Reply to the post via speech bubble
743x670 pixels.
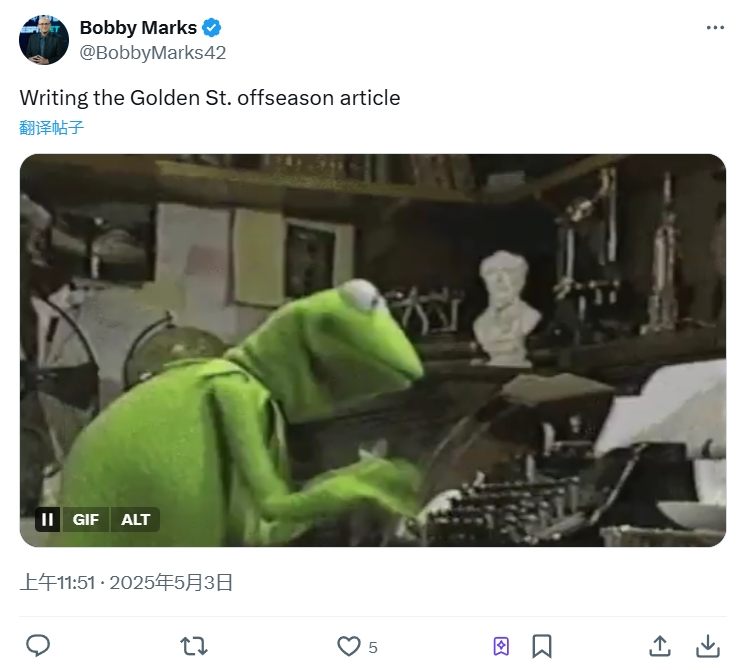pos(38,646)
